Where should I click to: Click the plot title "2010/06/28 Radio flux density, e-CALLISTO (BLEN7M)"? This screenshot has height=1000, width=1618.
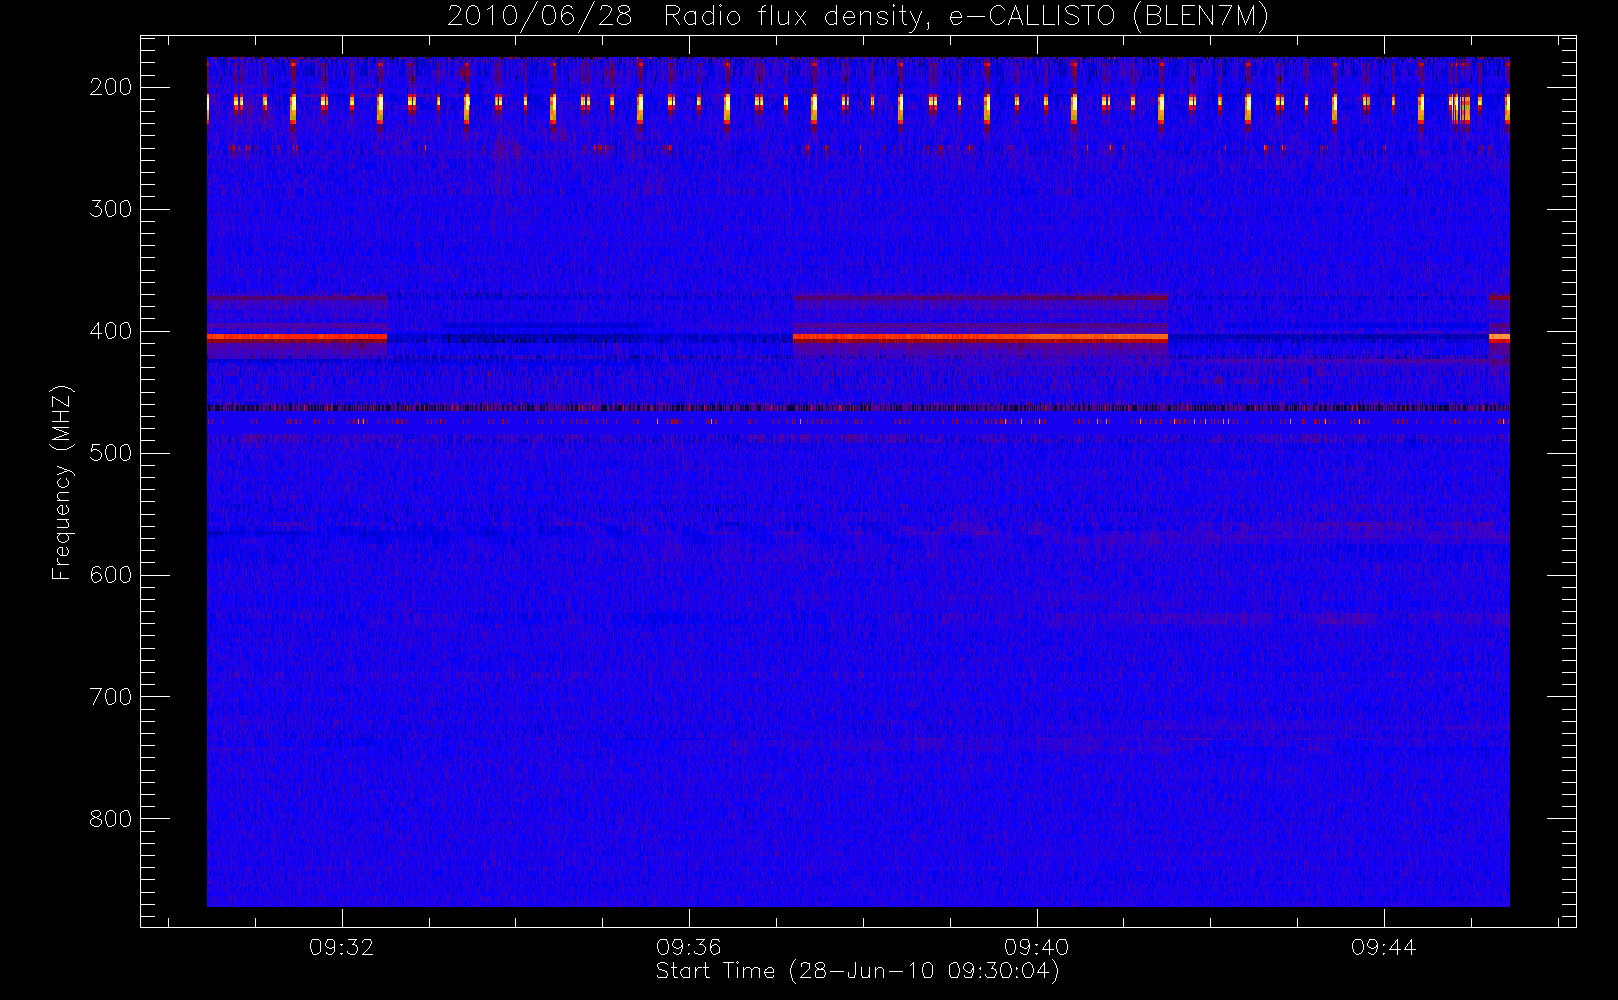click(857, 16)
